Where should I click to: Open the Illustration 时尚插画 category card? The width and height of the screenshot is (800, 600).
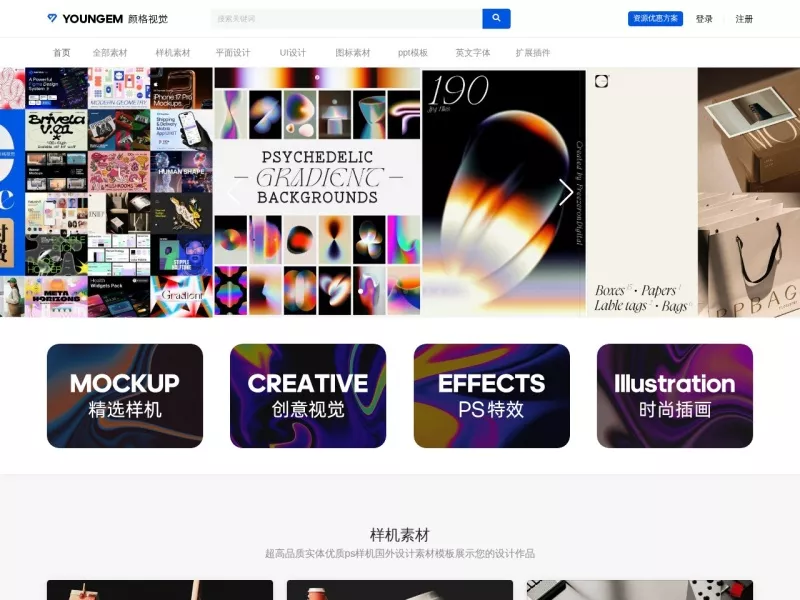coord(675,396)
